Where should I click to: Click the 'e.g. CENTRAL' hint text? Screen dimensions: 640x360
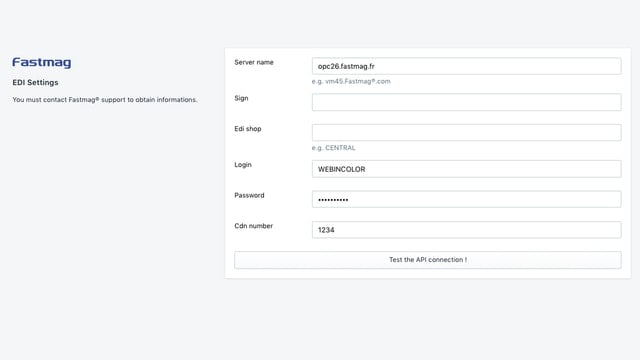(333, 148)
